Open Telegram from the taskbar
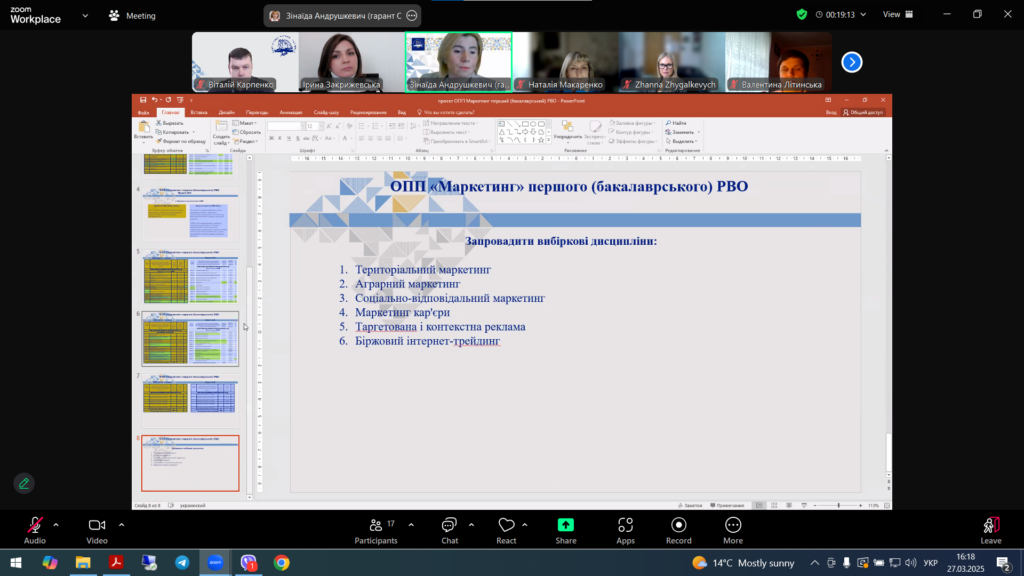 click(182, 562)
